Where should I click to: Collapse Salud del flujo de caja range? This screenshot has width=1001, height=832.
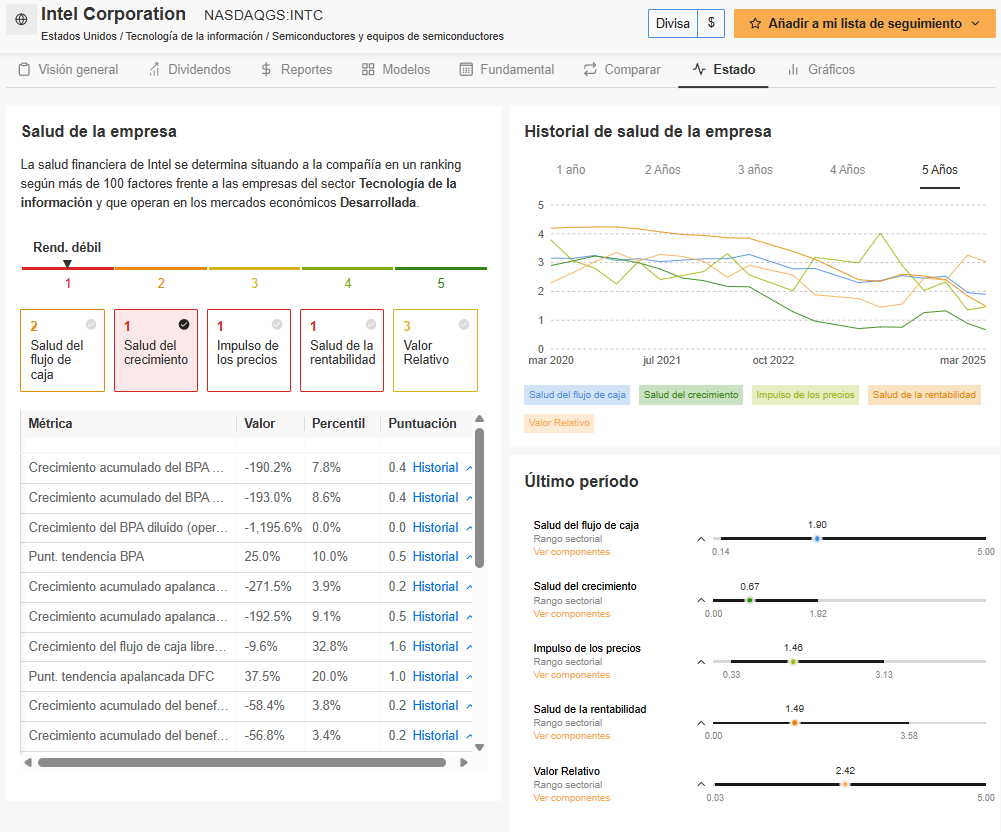(701, 539)
